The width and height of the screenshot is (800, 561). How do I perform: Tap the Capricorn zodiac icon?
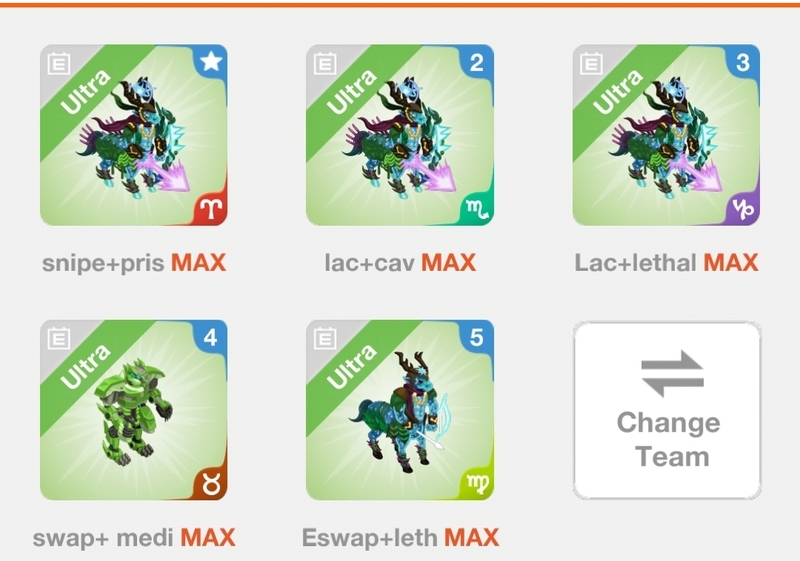pos(744,209)
